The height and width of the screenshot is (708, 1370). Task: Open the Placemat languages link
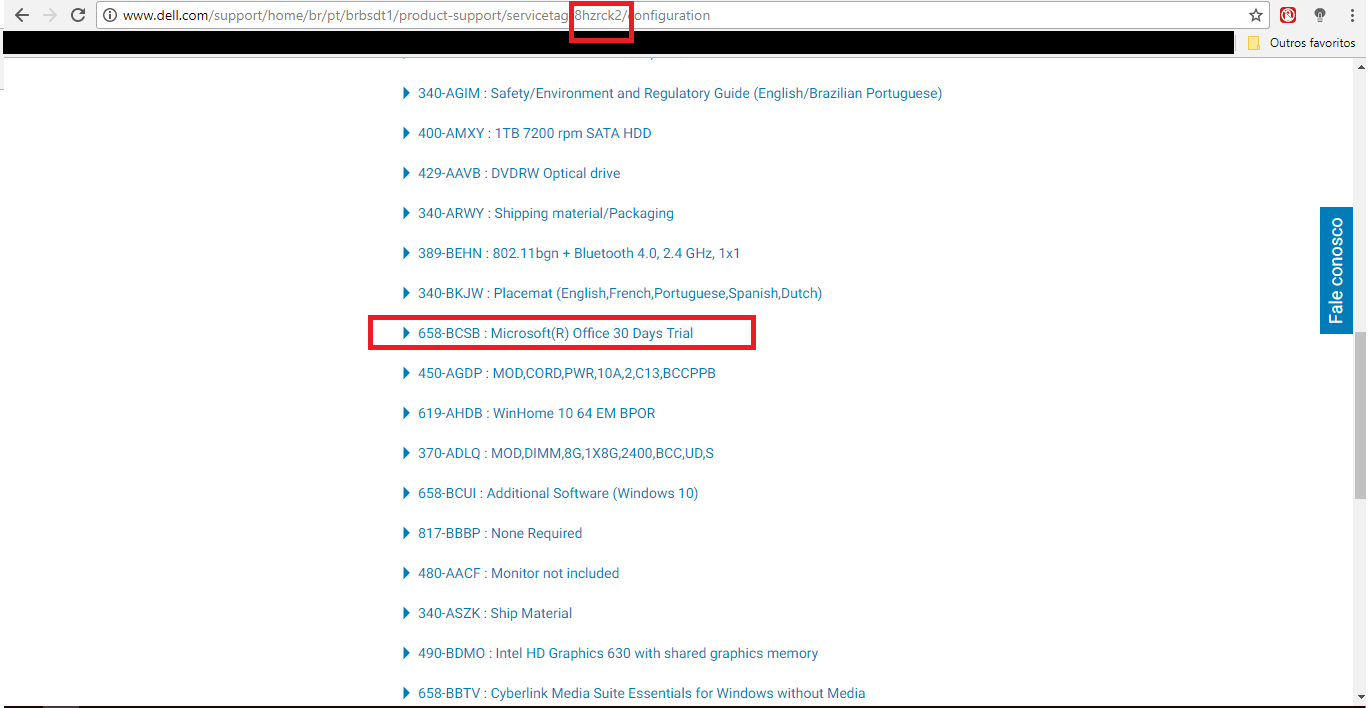620,293
